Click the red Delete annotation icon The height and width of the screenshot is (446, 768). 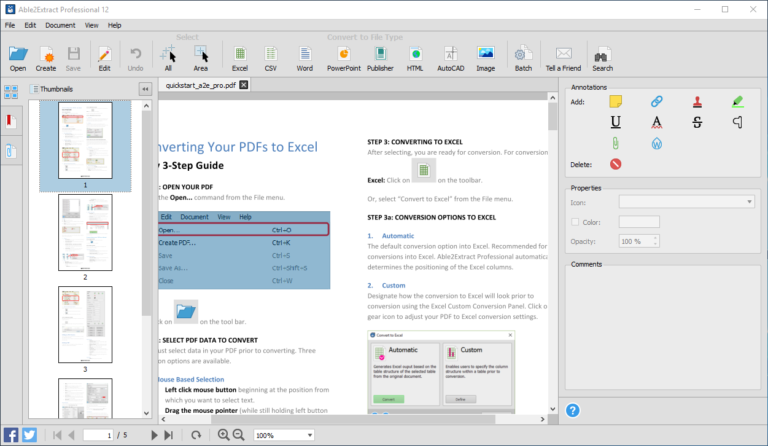pos(616,164)
